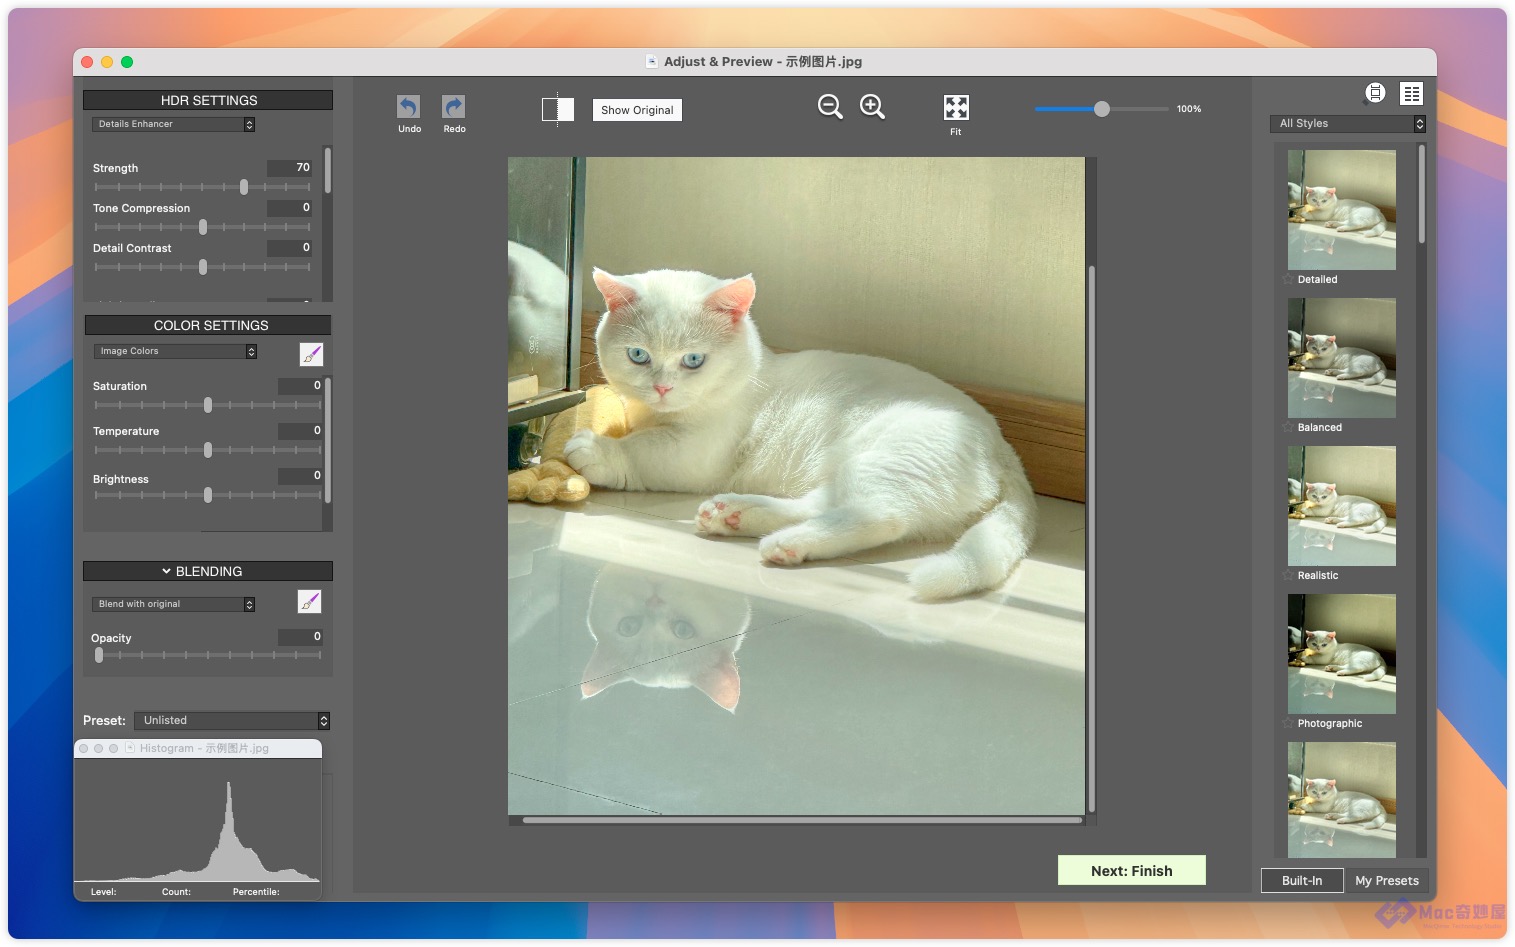This screenshot has height=947, width=1515.
Task: Click the Strength value field
Action: coord(289,168)
